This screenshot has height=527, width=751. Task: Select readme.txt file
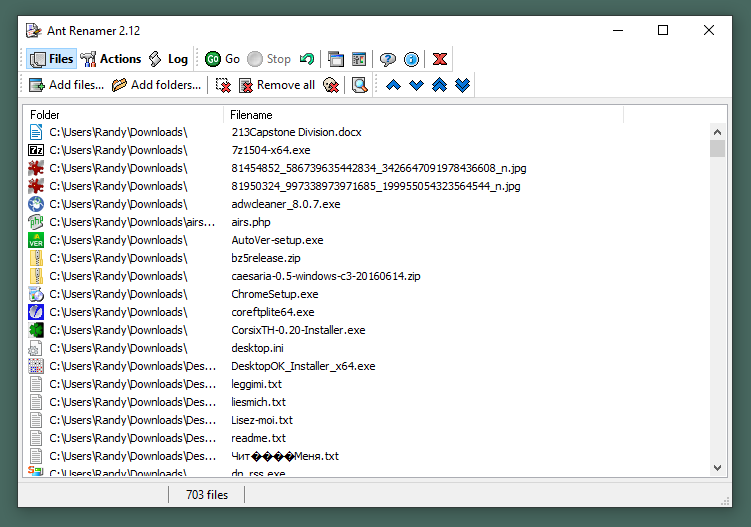point(258,438)
